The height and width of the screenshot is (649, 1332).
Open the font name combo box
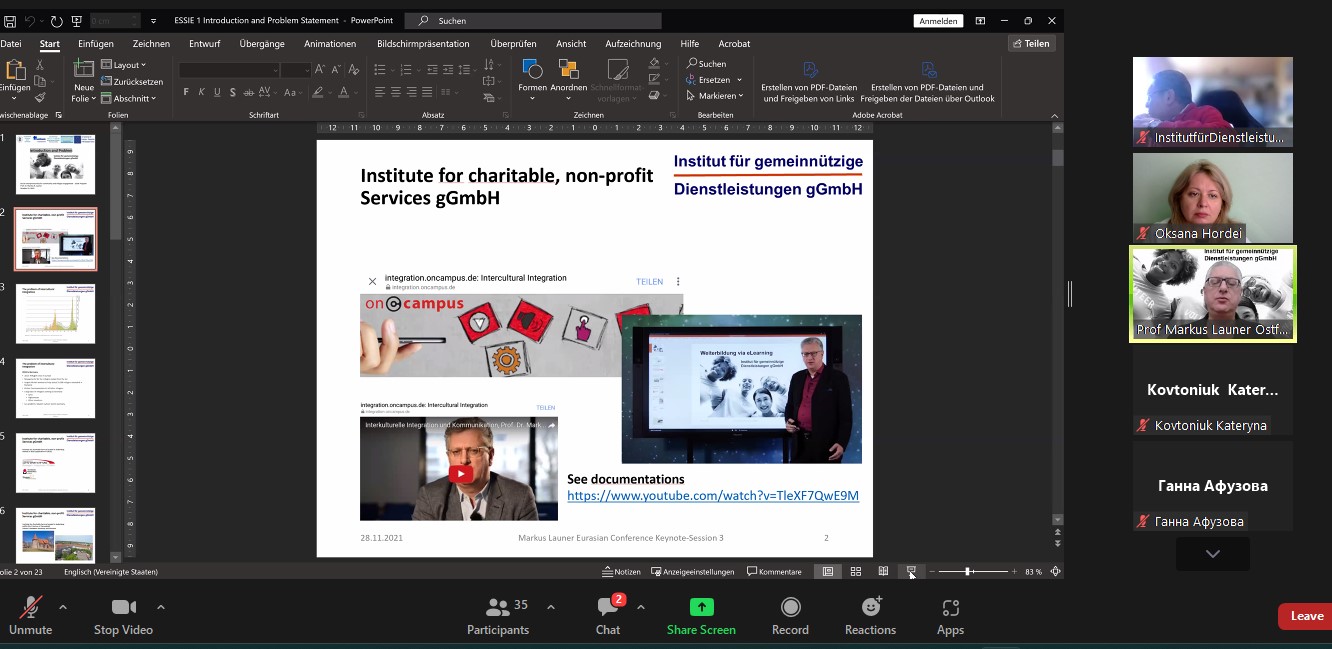(x=229, y=69)
